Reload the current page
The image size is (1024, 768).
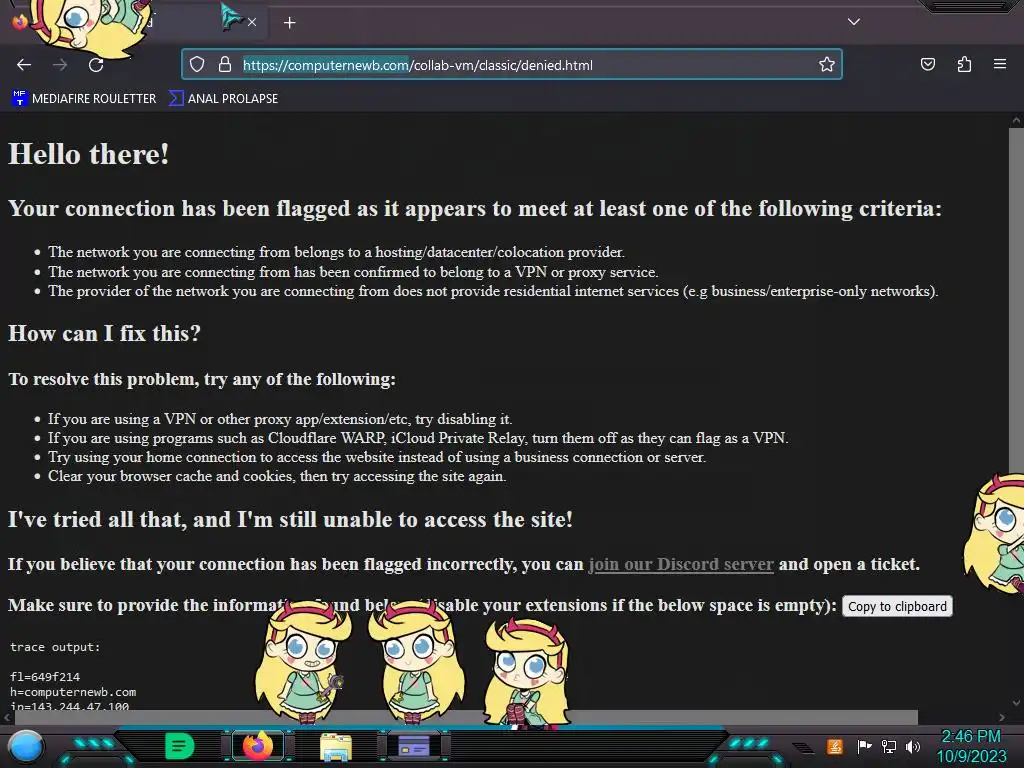pyautogui.click(x=96, y=65)
